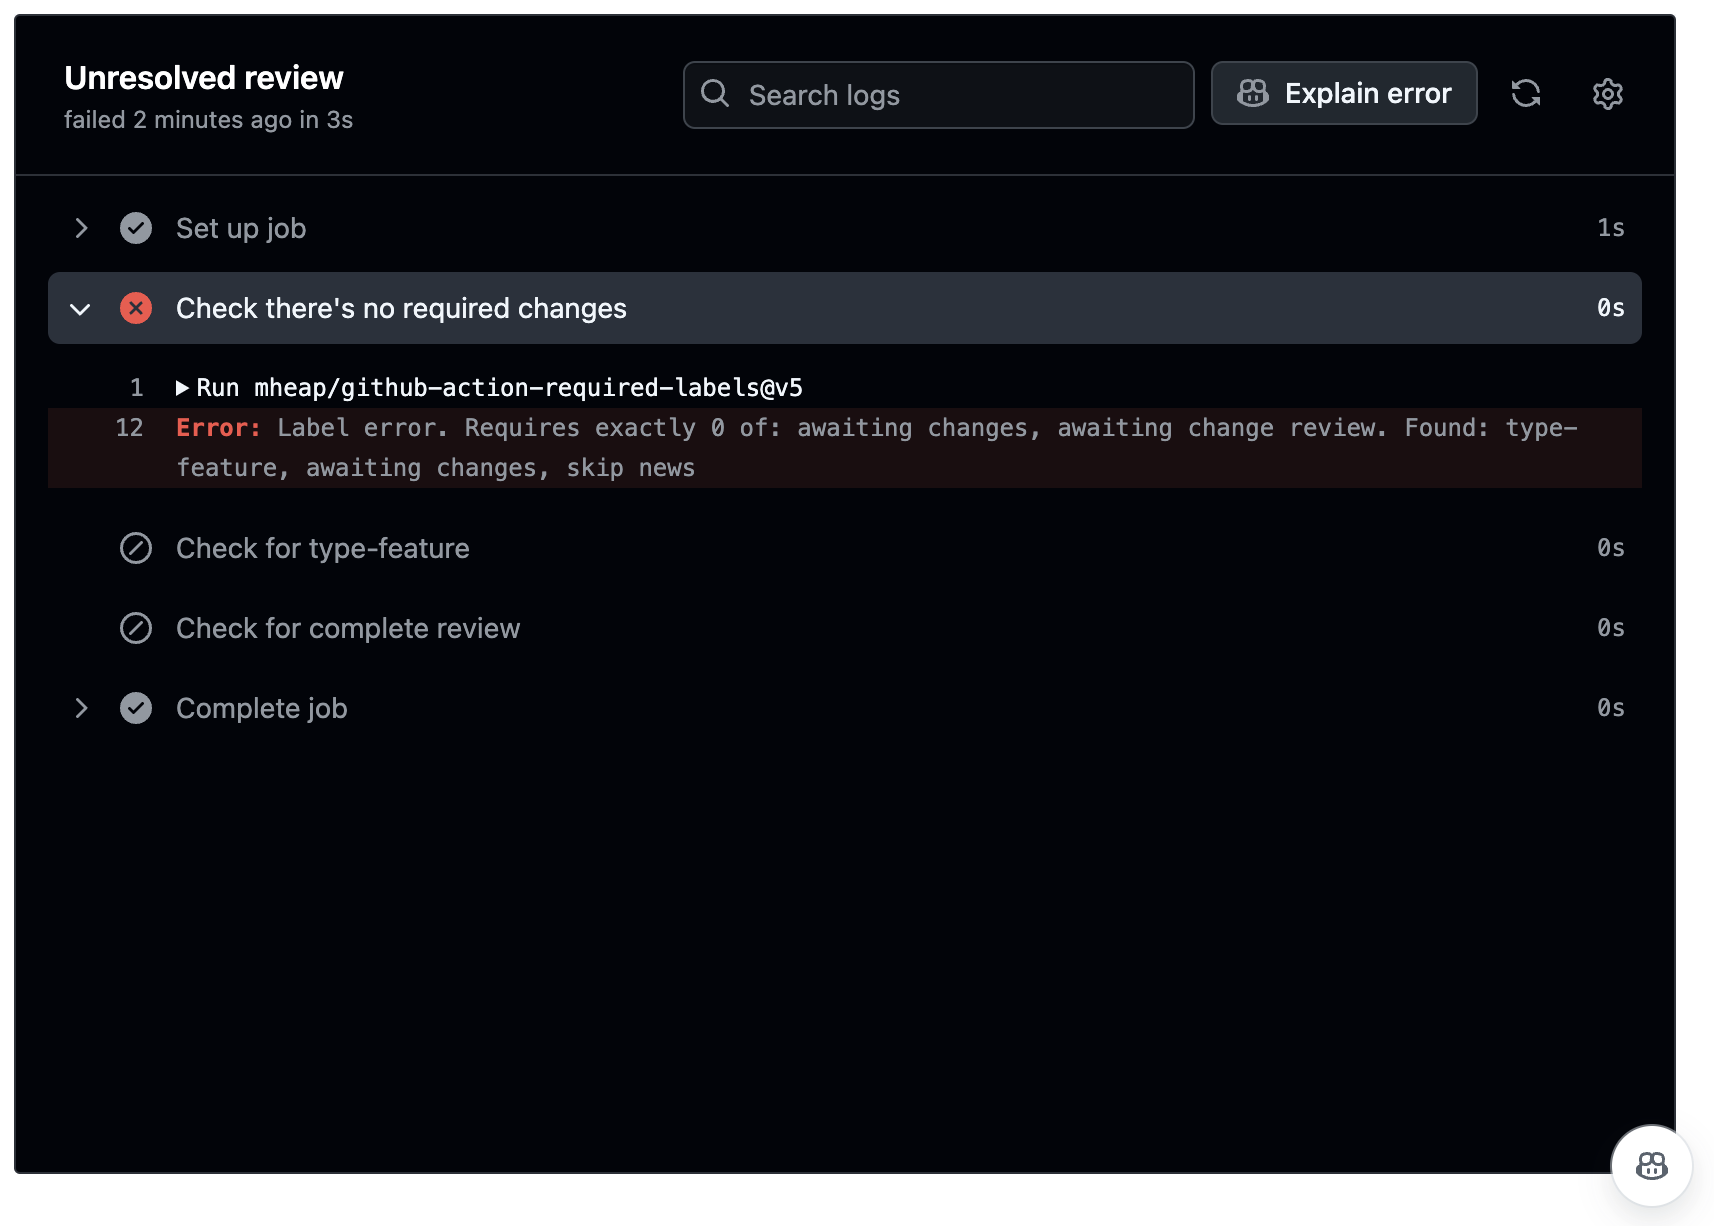Expand the Run mheap/github-action-required-labels@v5 triangle
The image size is (1714, 1226).
(182, 388)
